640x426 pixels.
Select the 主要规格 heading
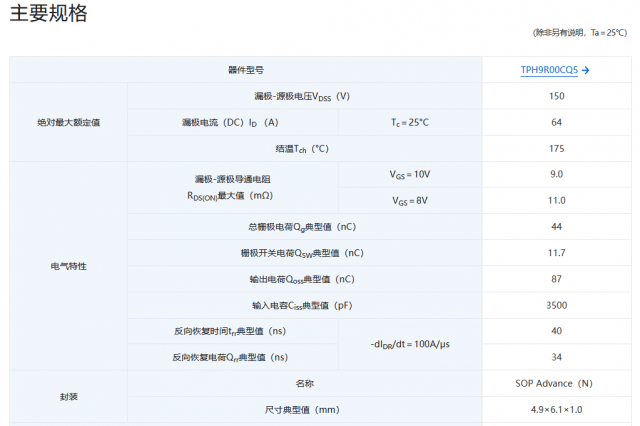tap(48, 14)
